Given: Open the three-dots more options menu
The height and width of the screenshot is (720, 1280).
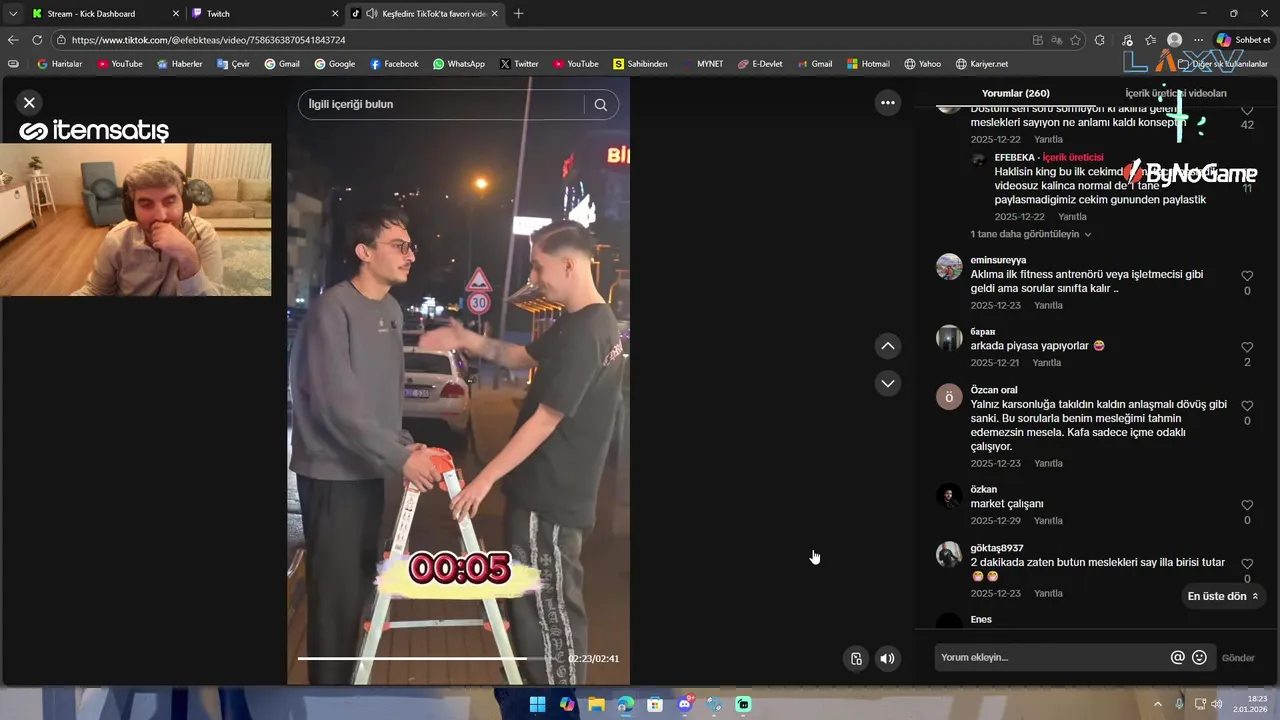Looking at the screenshot, I should (x=887, y=102).
